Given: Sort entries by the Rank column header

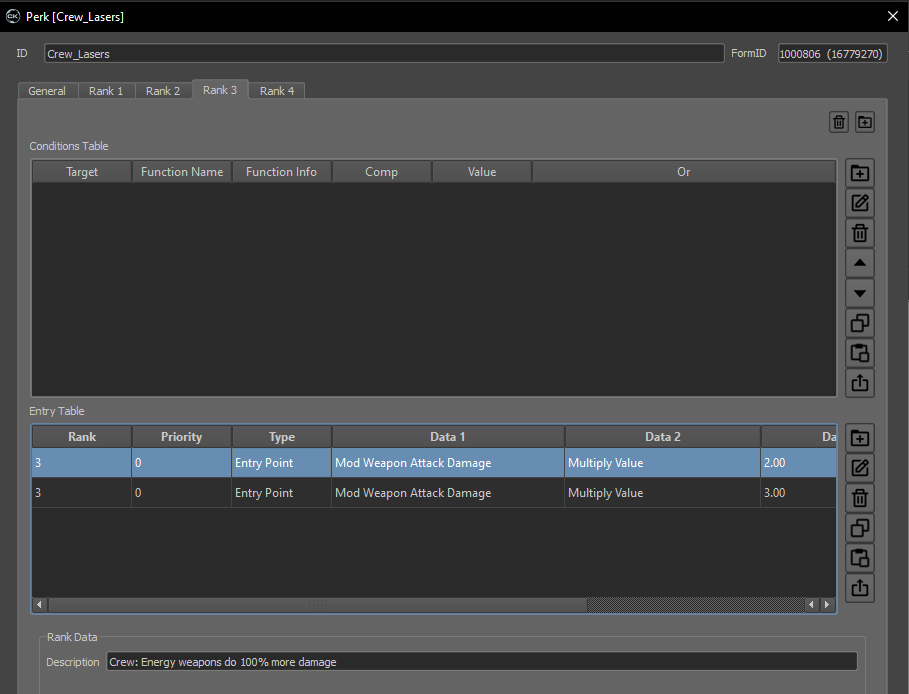Looking at the screenshot, I should [x=82, y=437].
